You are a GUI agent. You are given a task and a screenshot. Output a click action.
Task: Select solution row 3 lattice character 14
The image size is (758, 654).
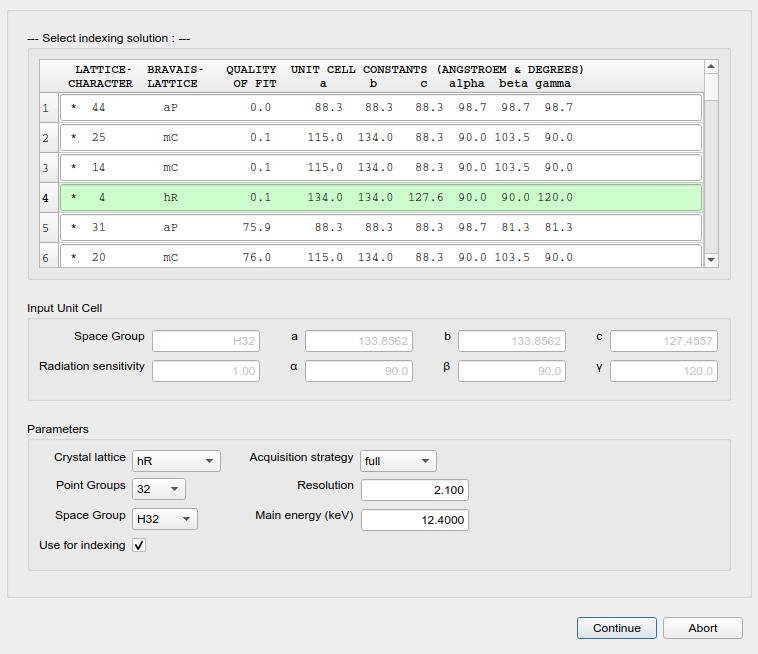(x=380, y=167)
